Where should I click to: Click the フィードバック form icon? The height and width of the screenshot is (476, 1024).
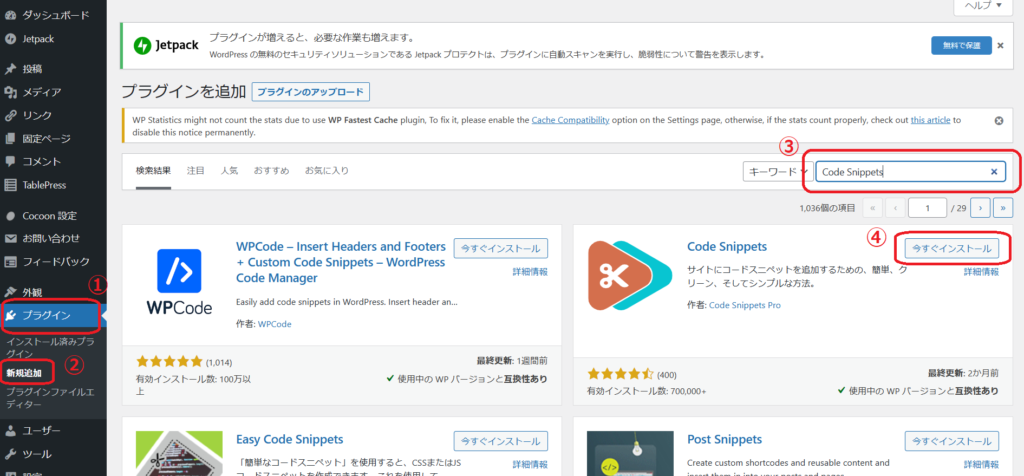10,262
